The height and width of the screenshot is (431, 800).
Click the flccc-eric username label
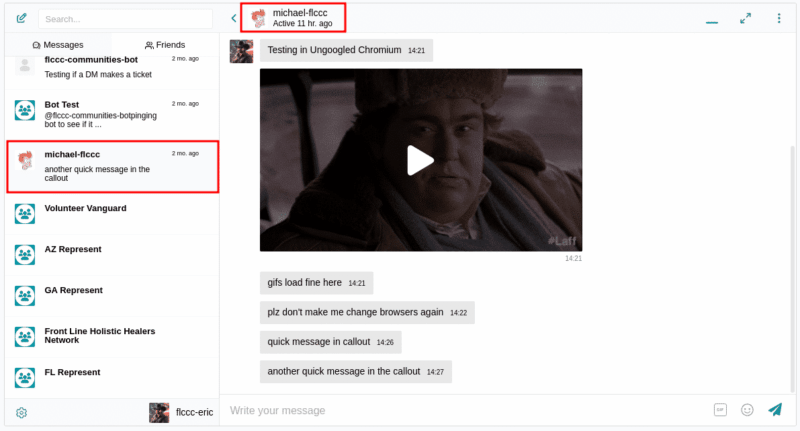[194, 412]
